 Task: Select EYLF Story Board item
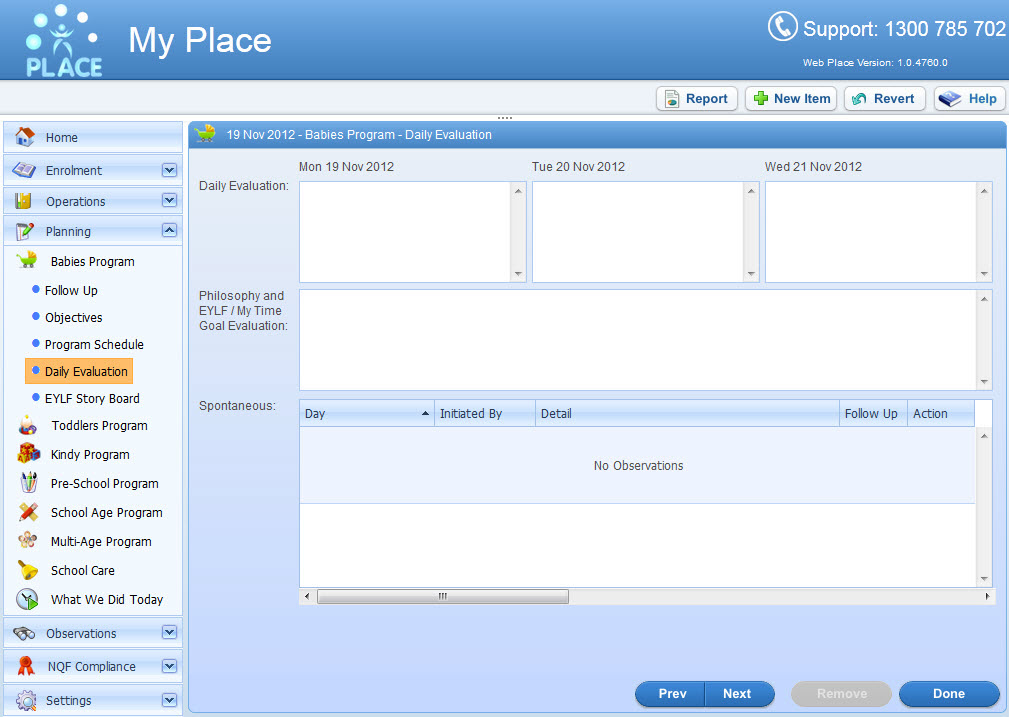[x=92, y=398]
